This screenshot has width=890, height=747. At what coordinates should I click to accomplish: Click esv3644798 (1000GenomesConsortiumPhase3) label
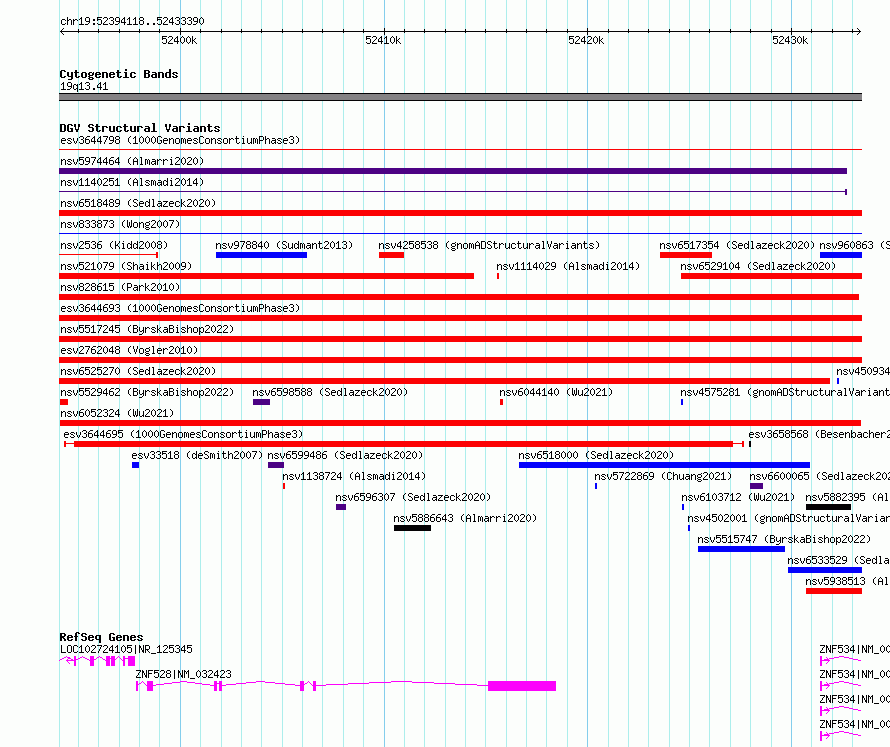[x=180, y=140]
